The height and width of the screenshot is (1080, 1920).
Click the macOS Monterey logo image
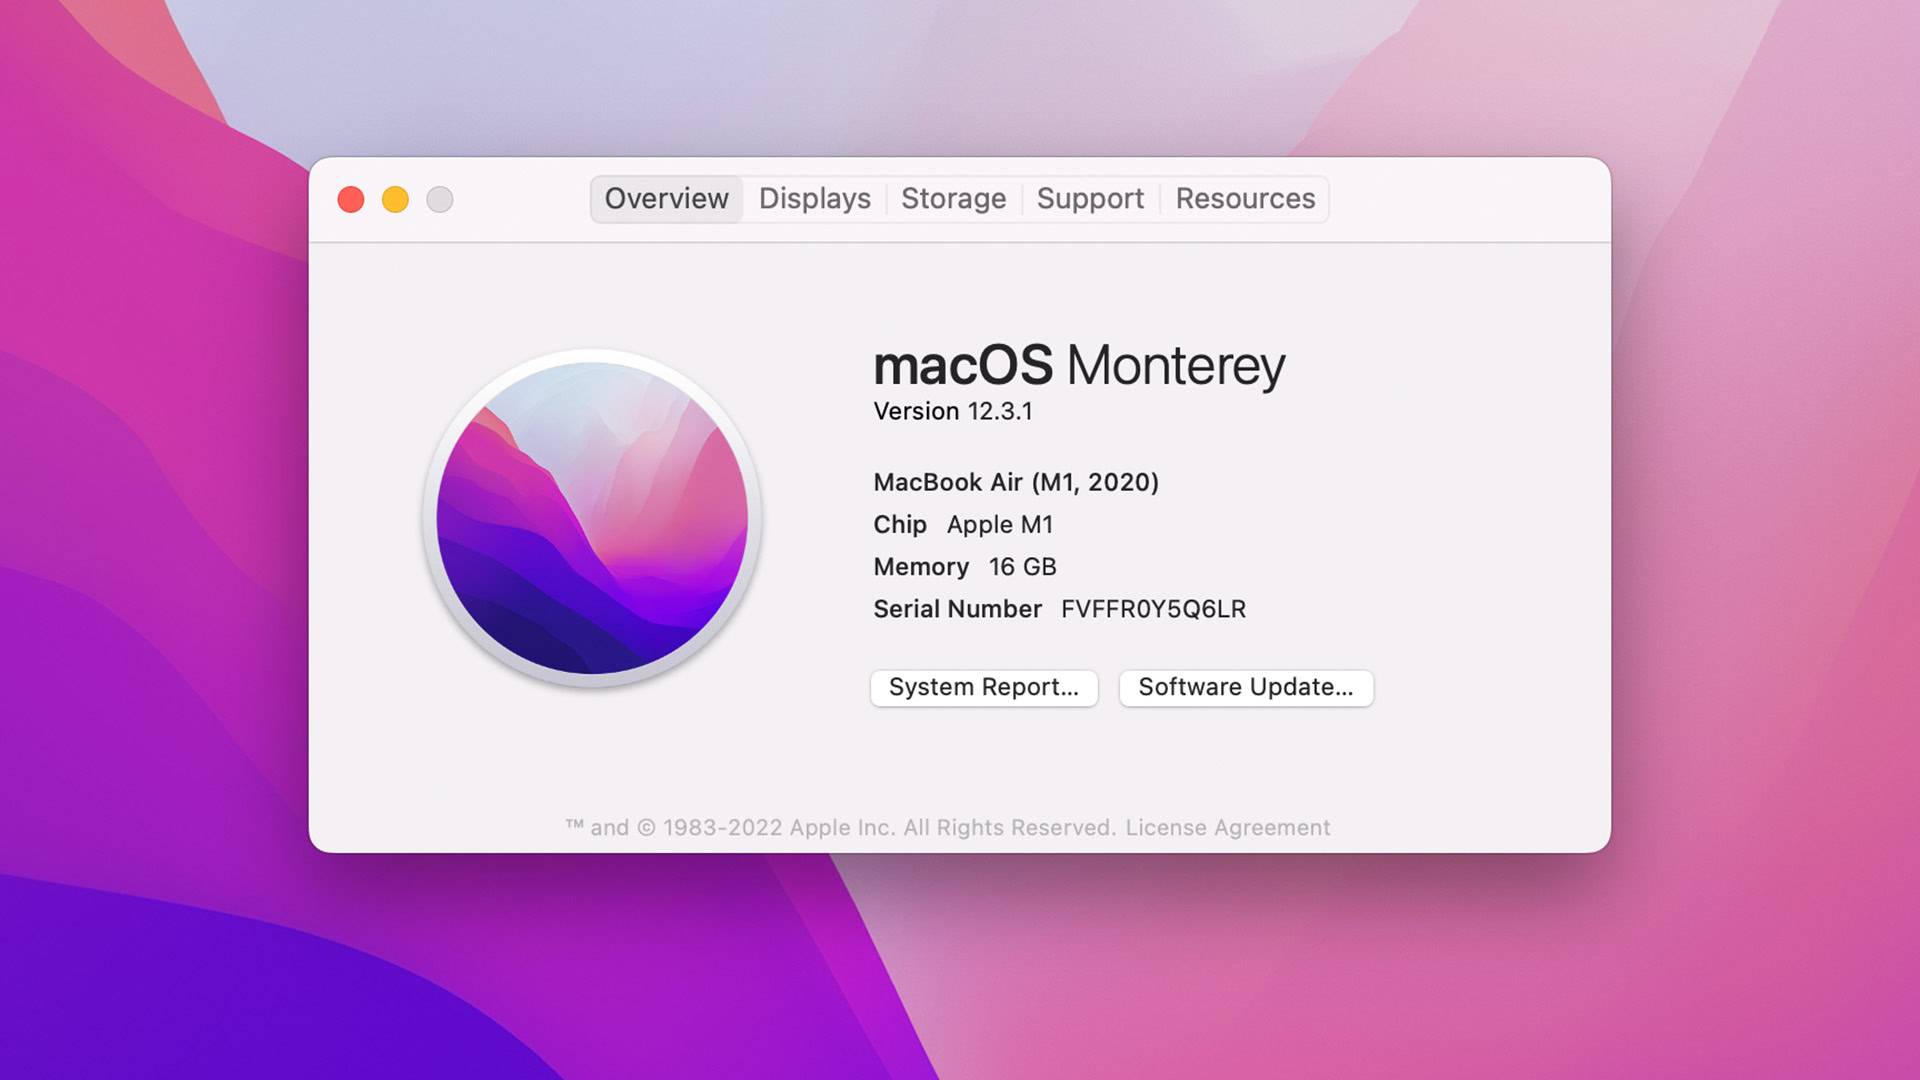click(592, 517)
